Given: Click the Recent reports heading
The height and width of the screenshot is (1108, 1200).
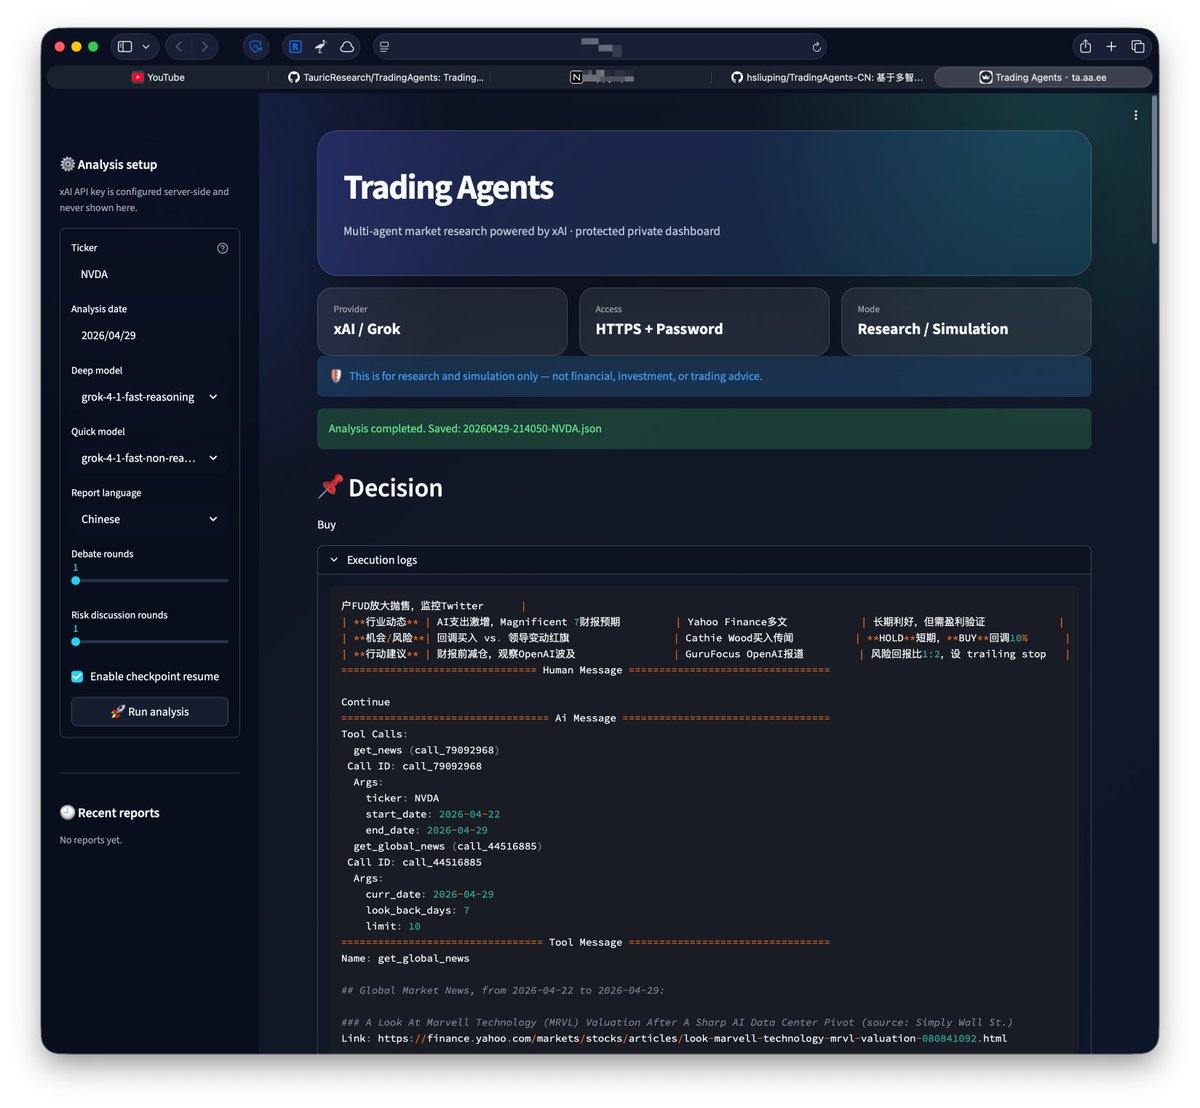Looking at the screenshot, I should pyautogui.click(x=110, y=813).
